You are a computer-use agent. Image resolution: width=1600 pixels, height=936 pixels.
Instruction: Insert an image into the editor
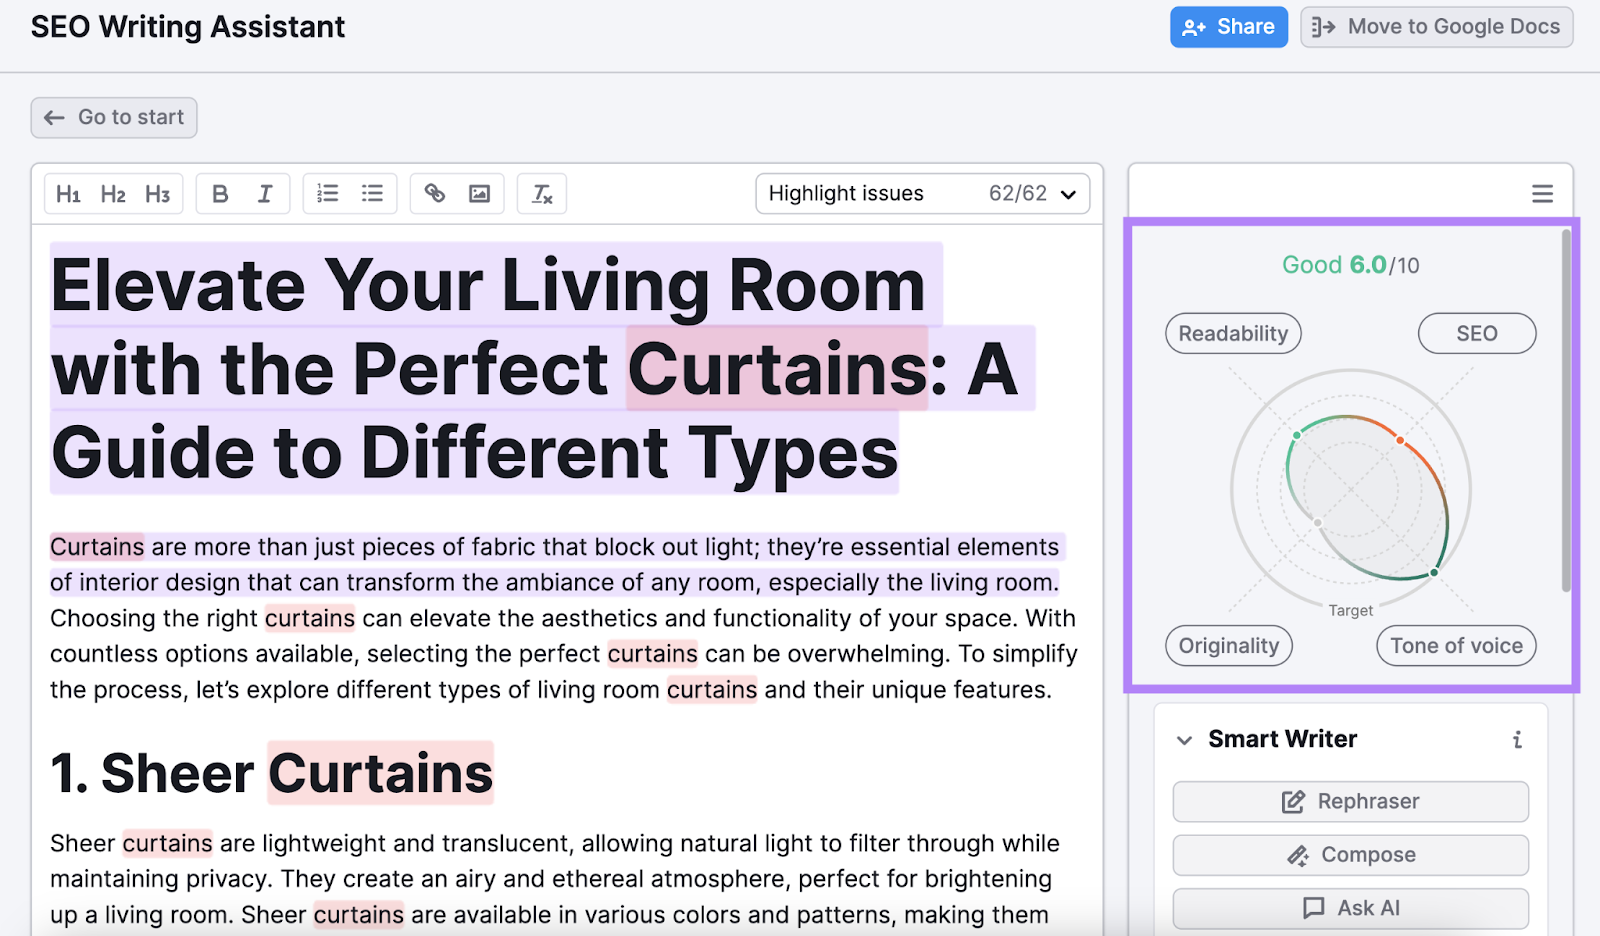click(480, 193)
